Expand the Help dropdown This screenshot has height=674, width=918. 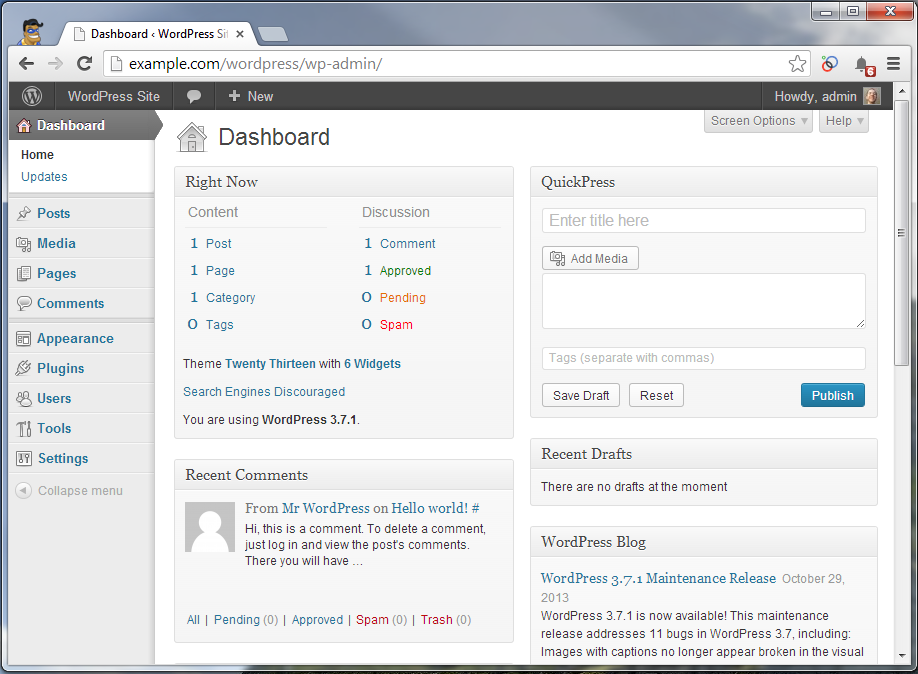(x=844, y=121)
